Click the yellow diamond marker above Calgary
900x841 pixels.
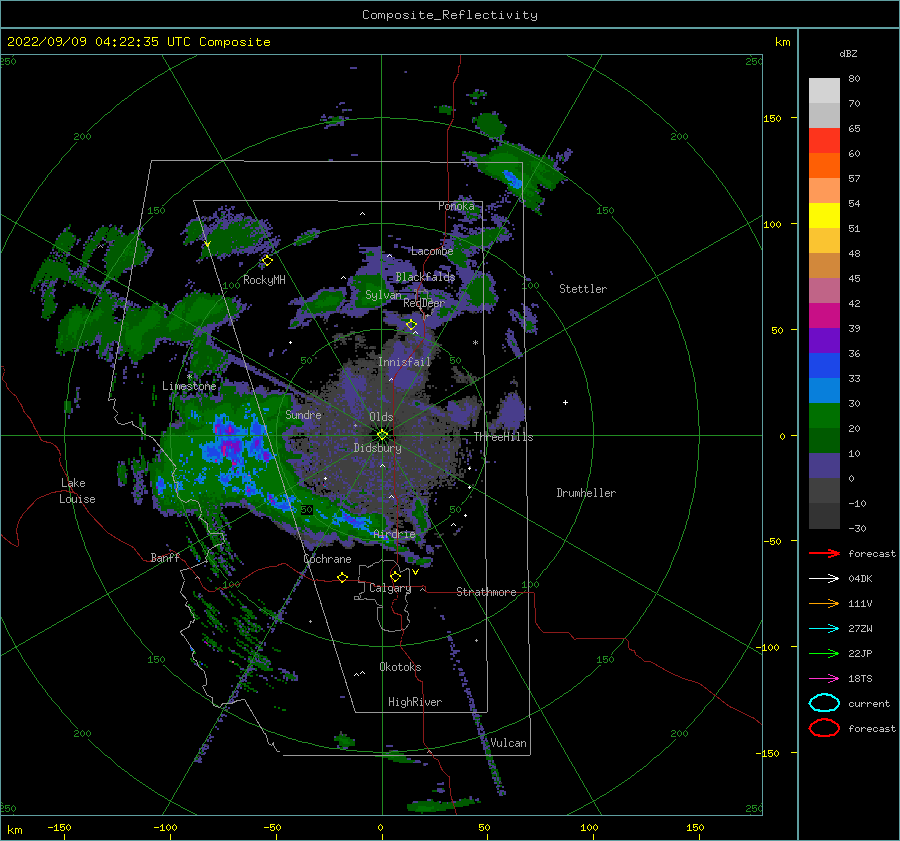pyautogui.click(x=395, y=576)
